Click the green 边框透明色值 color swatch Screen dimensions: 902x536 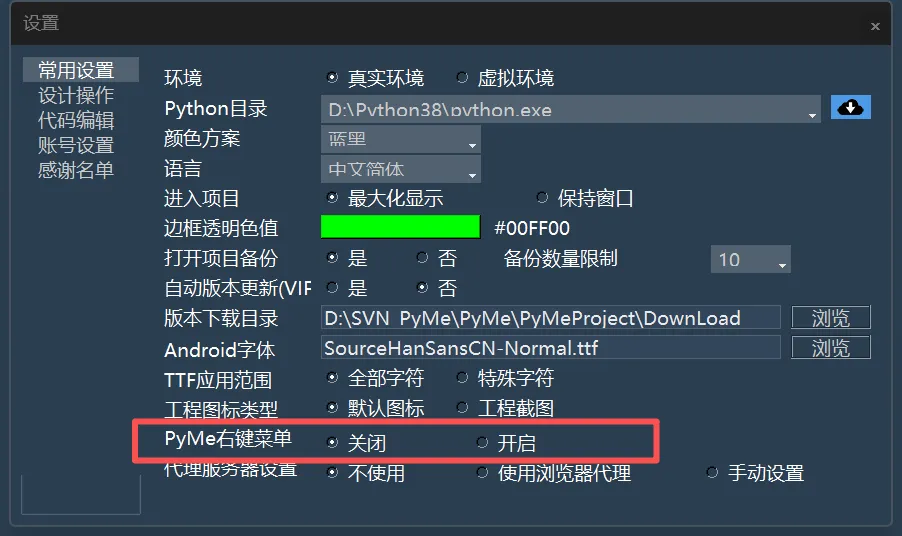tap(400, 227)
